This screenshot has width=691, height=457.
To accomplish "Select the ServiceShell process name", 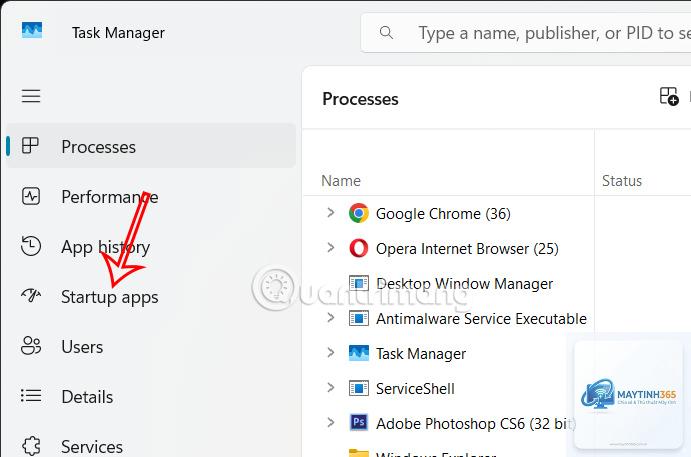I will click(x=415, y=389).
